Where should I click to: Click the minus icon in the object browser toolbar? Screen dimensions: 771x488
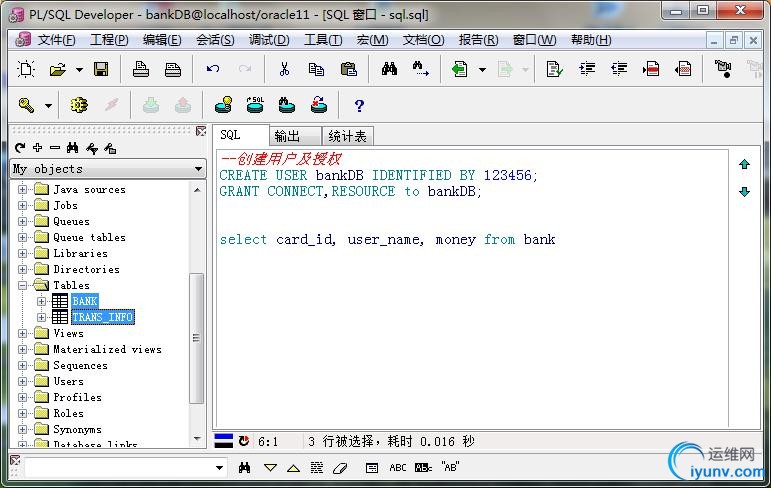pos(55,147)
